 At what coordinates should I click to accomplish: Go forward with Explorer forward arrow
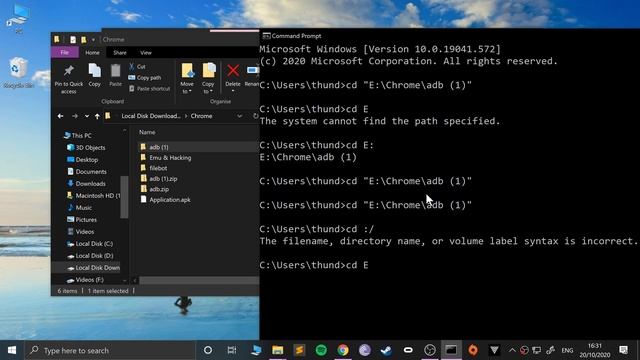coord(75,116)
